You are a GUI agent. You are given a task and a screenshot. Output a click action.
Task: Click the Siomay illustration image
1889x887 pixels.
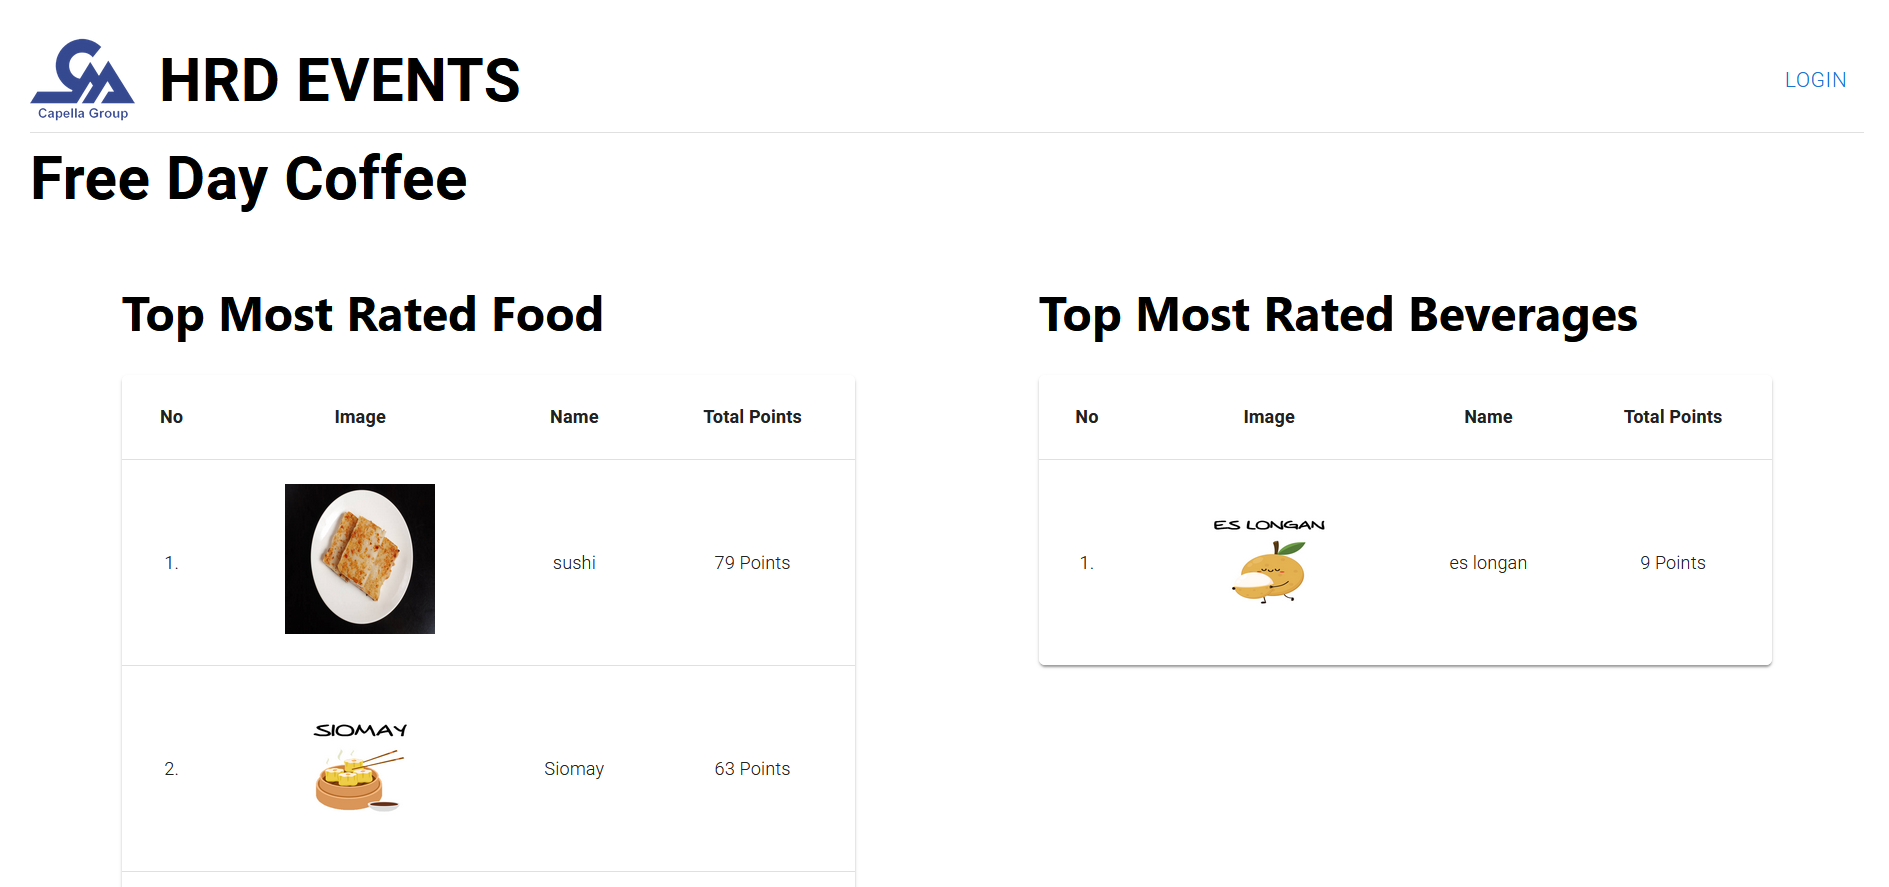click(x=360, y=767)
